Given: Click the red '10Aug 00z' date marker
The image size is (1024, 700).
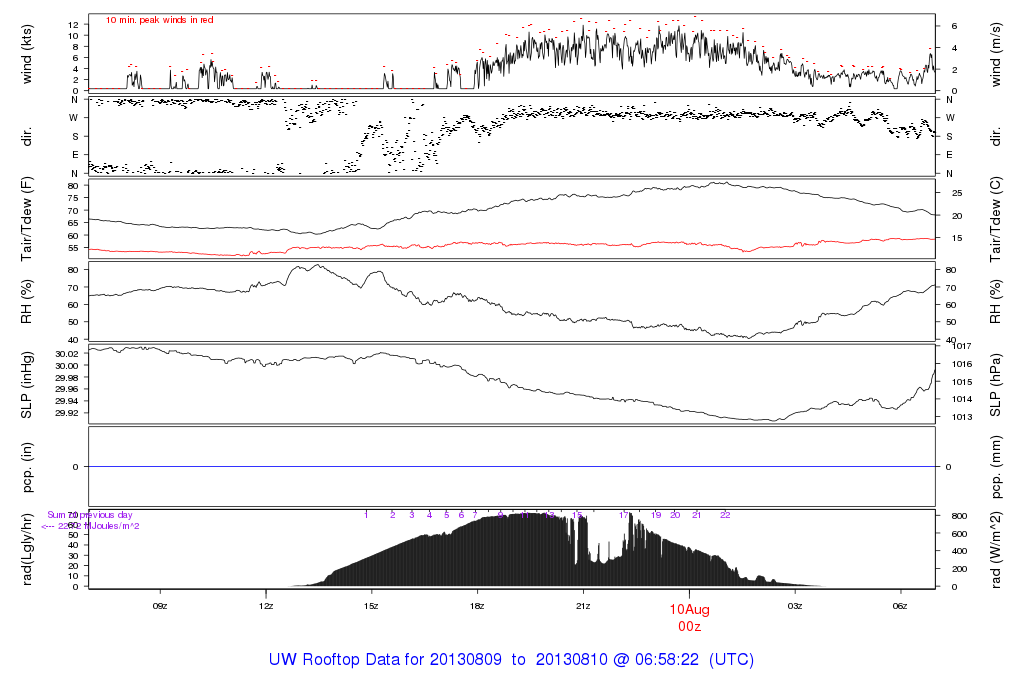Looking at the screenshot, I should (x=689, y=616).
